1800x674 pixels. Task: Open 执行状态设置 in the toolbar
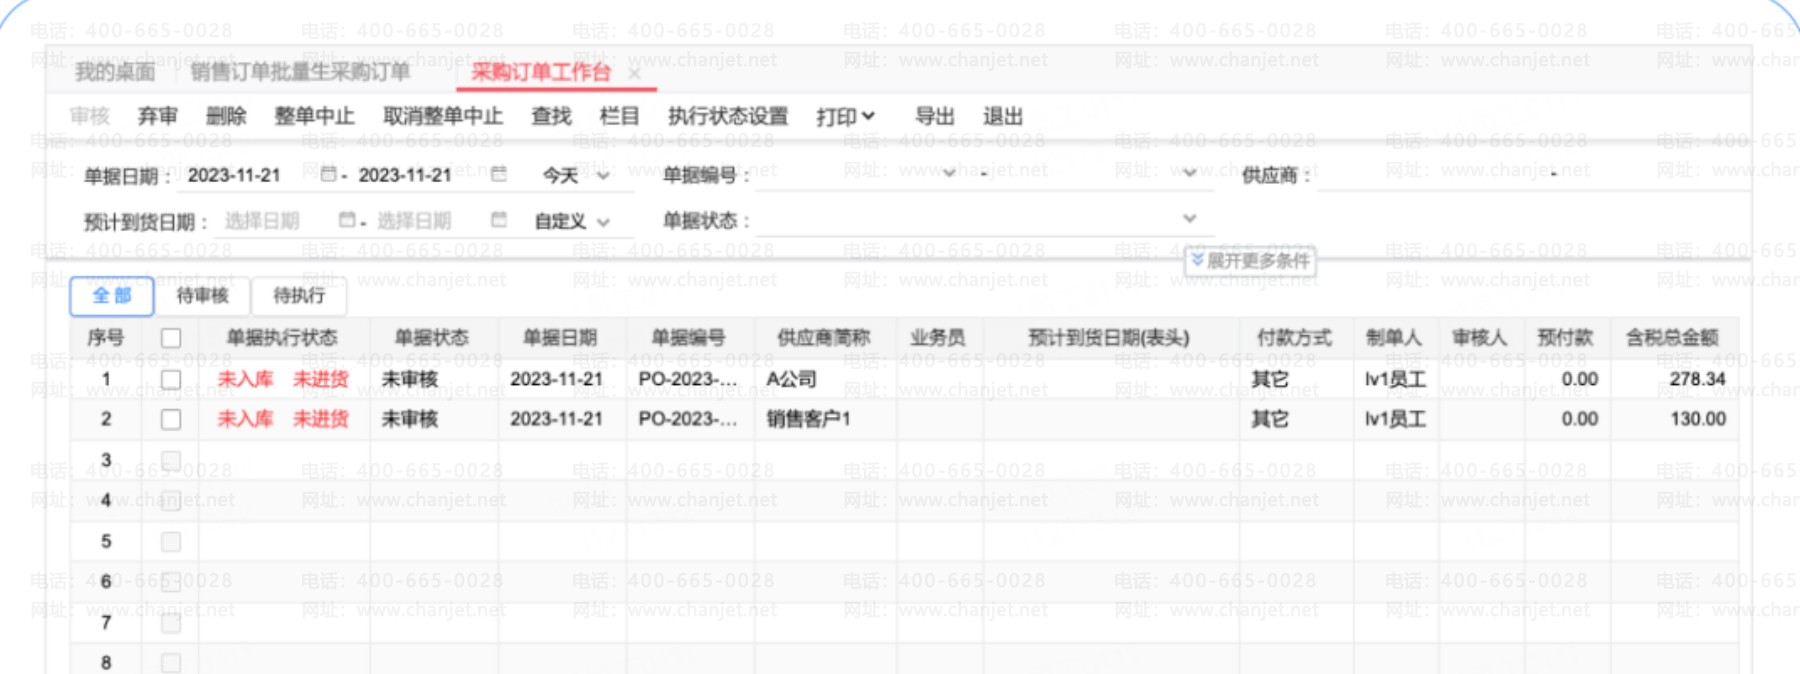click(728, 116)
